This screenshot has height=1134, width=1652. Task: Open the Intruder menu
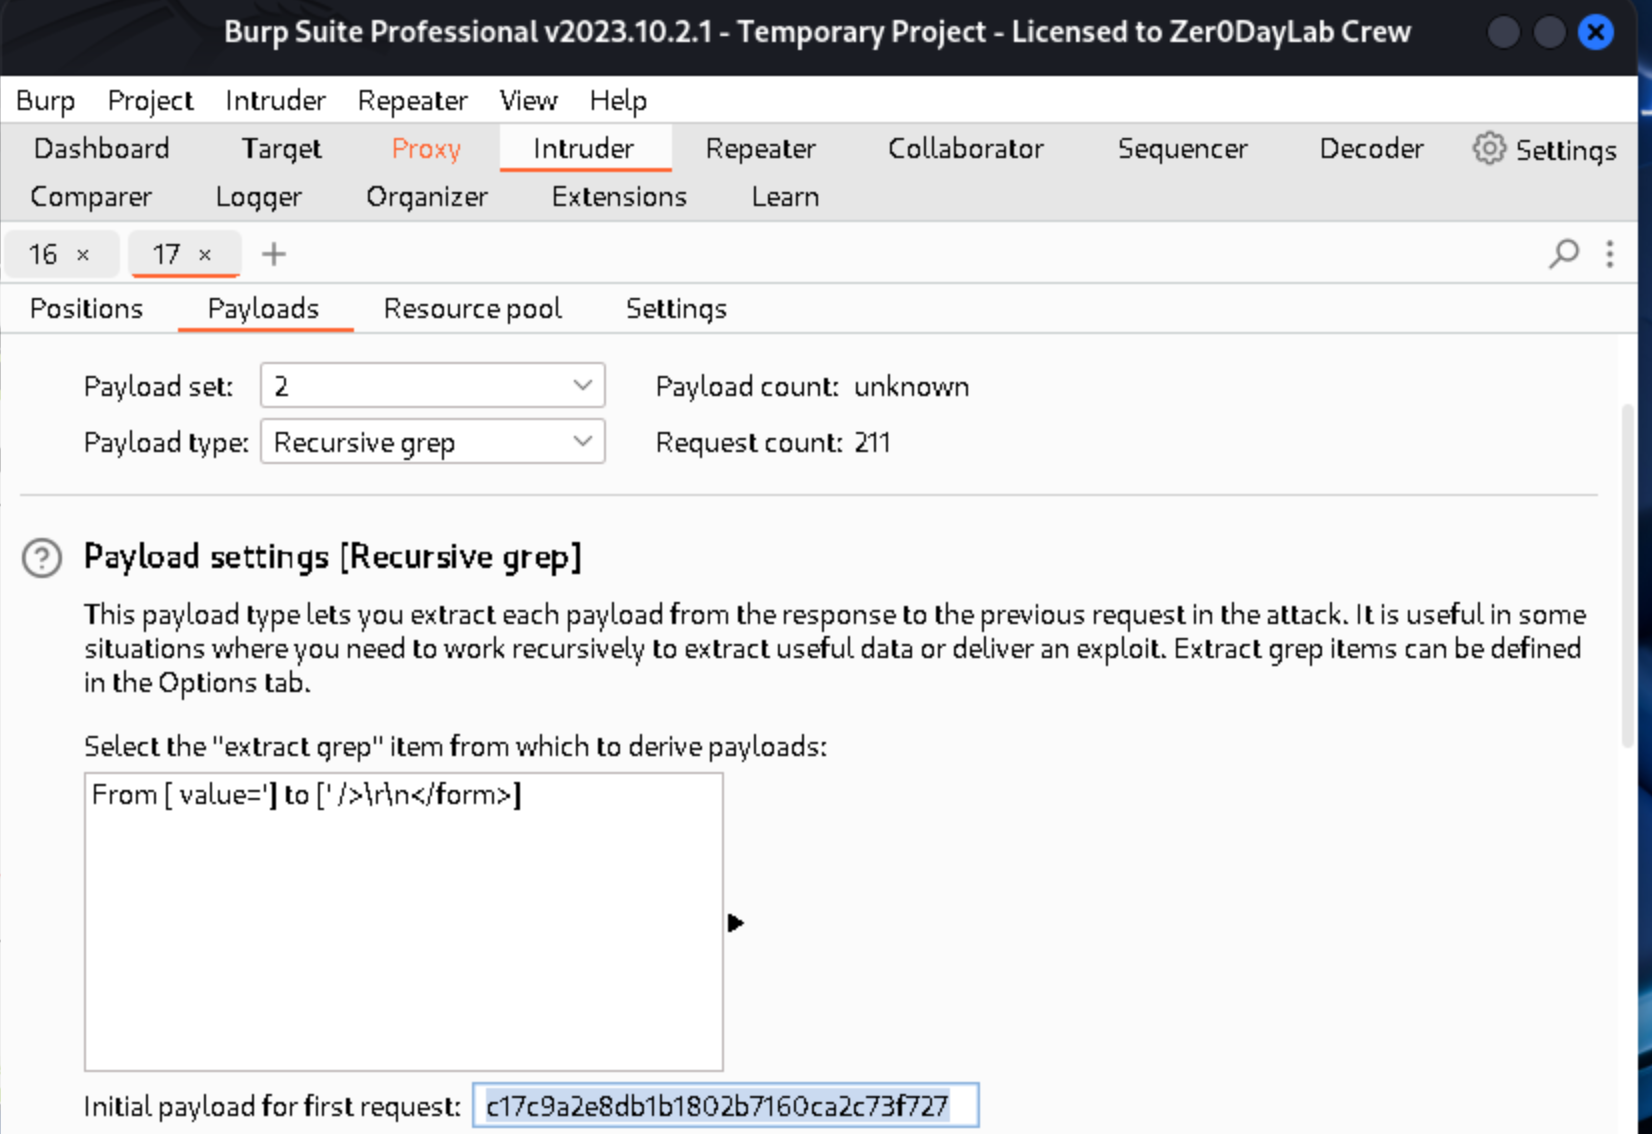click(x=275, y=101)
